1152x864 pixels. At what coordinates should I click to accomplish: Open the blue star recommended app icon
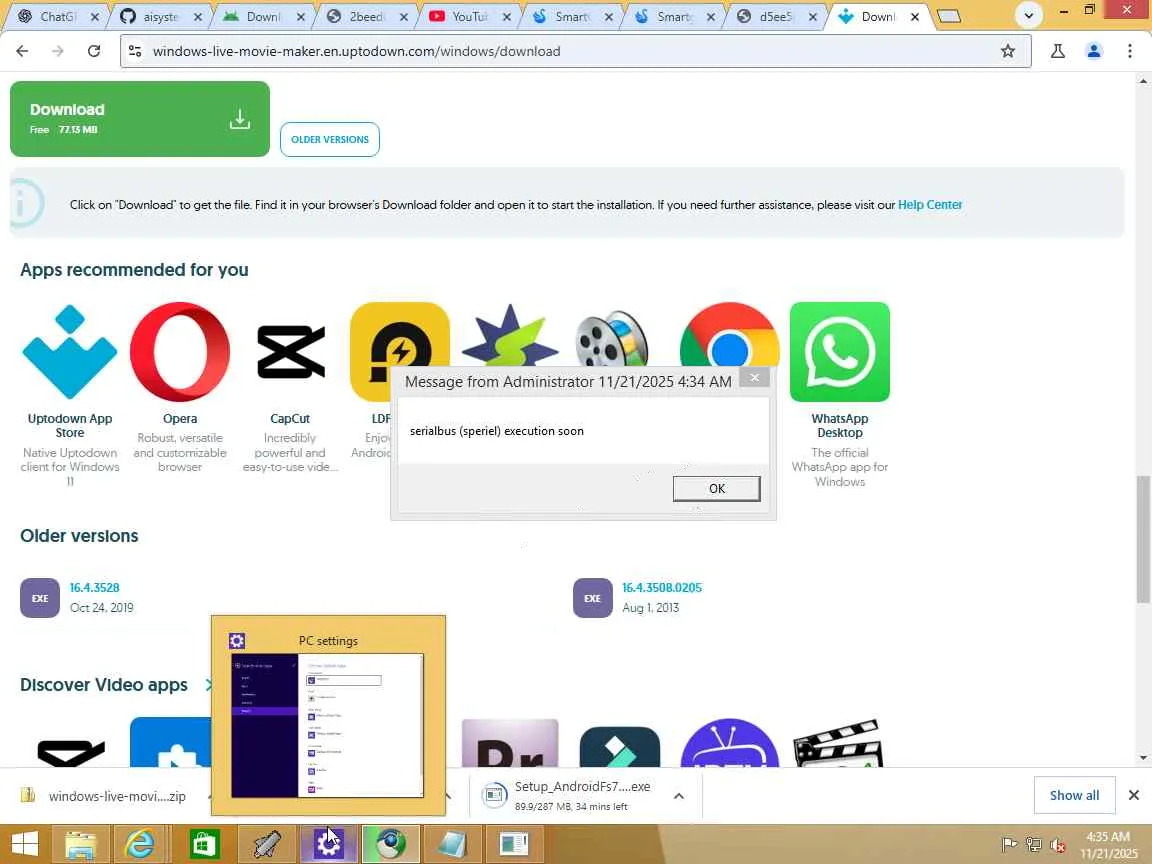510,335
